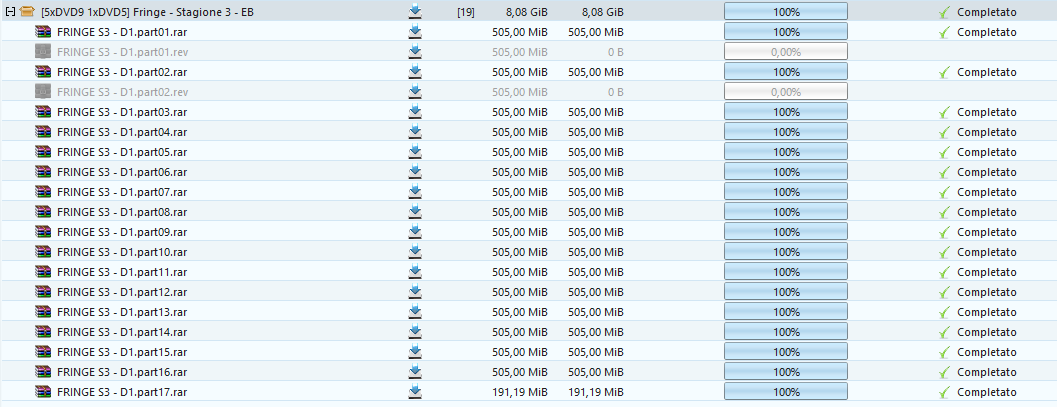Click the Completato status of D1.part15.rar
Image resolution: width=1057 pixels, height=407 pixels.
987,352
